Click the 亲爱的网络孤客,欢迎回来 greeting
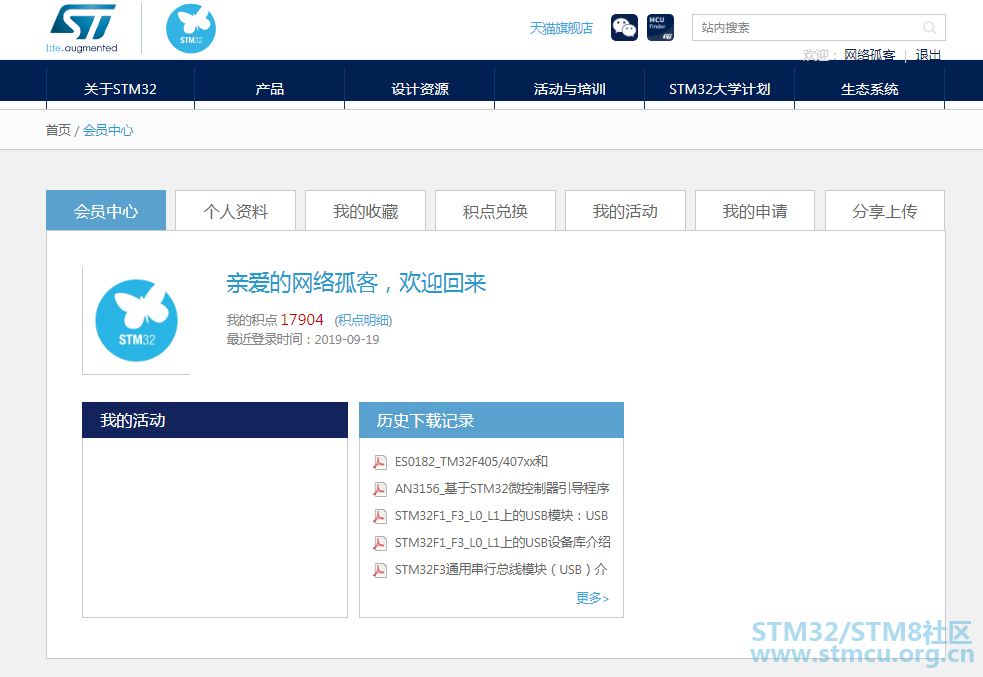The image size is (983, 677). [x=356, y=283]
